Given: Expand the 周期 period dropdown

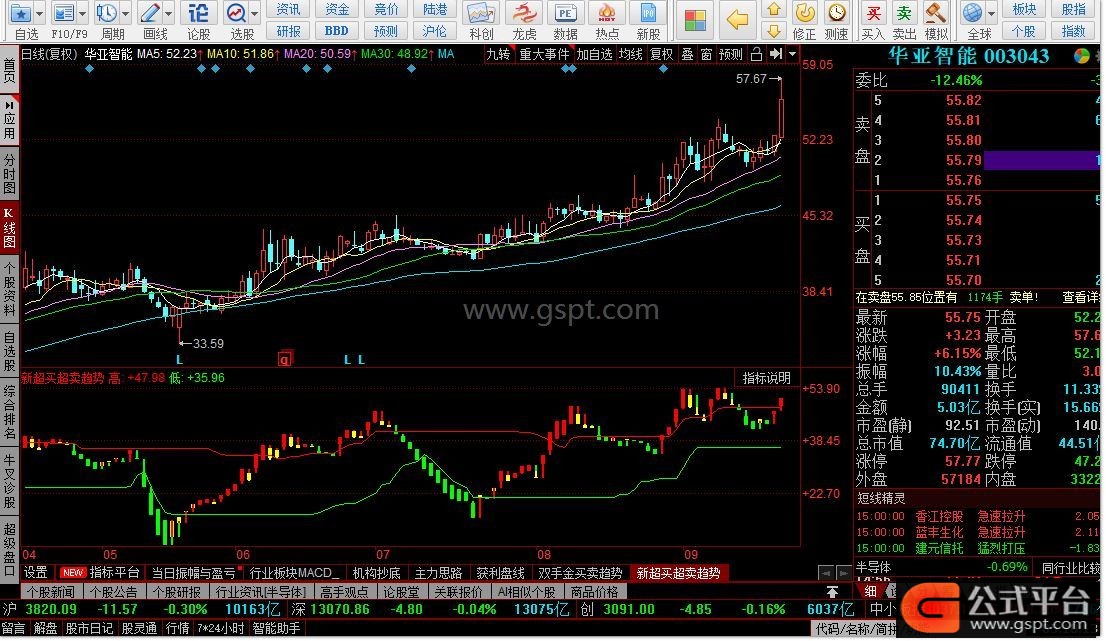Looking at the screenshot, I should pyautogui.click(x=125, y=13).
